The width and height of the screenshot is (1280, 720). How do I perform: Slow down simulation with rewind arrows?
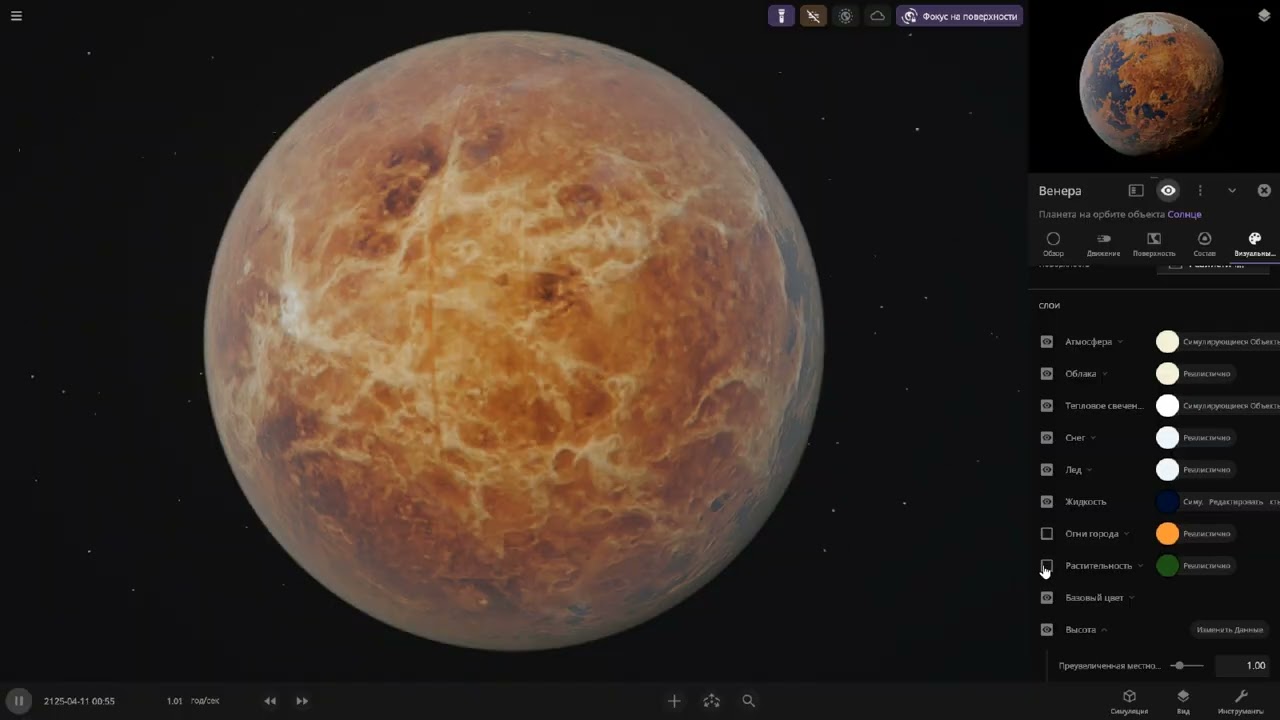coord(270,701)
